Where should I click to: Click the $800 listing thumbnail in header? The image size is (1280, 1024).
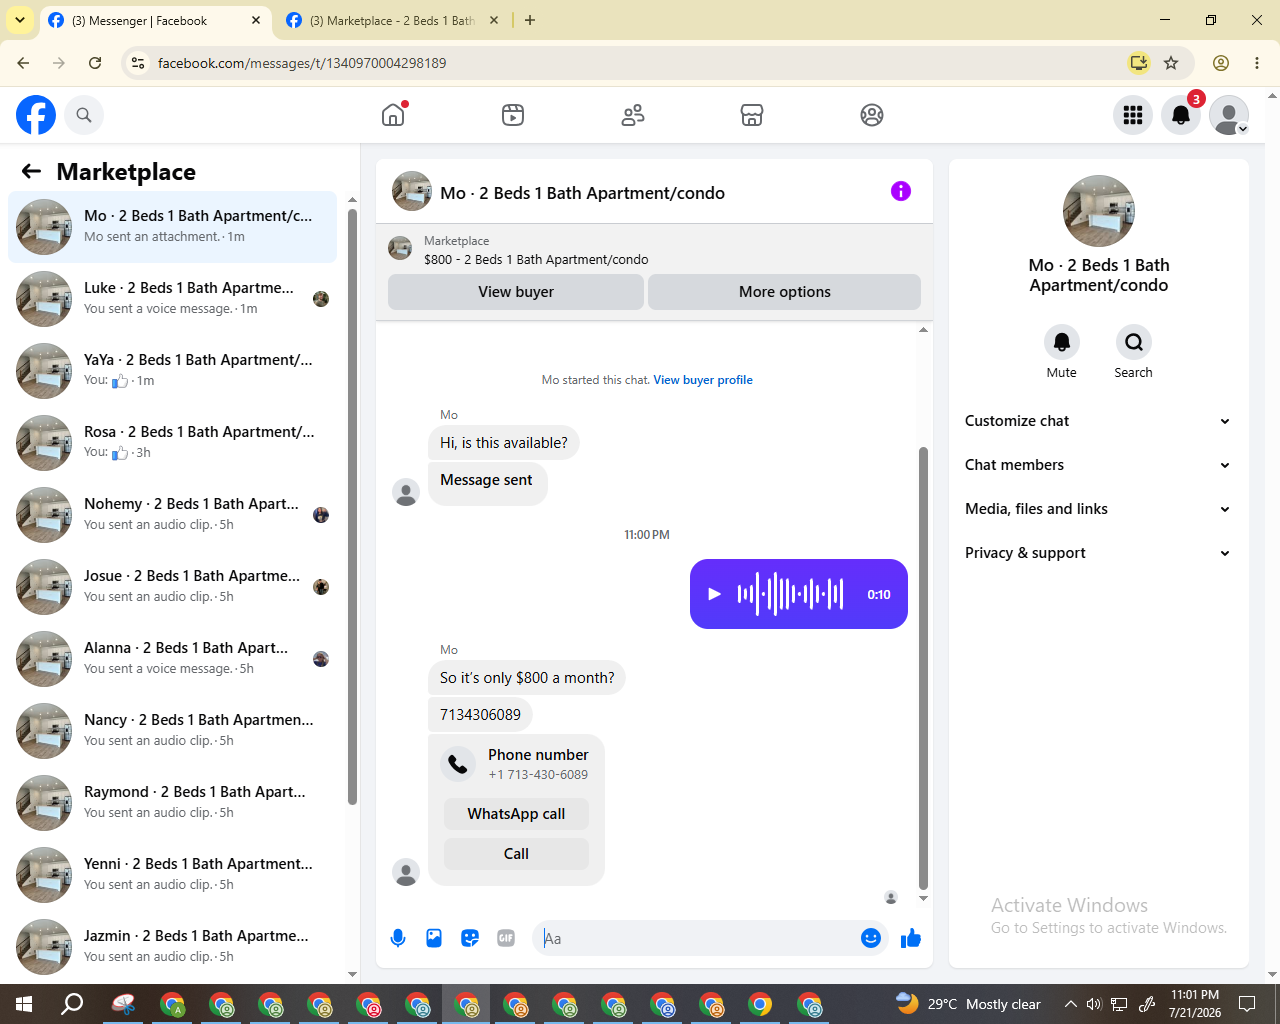400,249
